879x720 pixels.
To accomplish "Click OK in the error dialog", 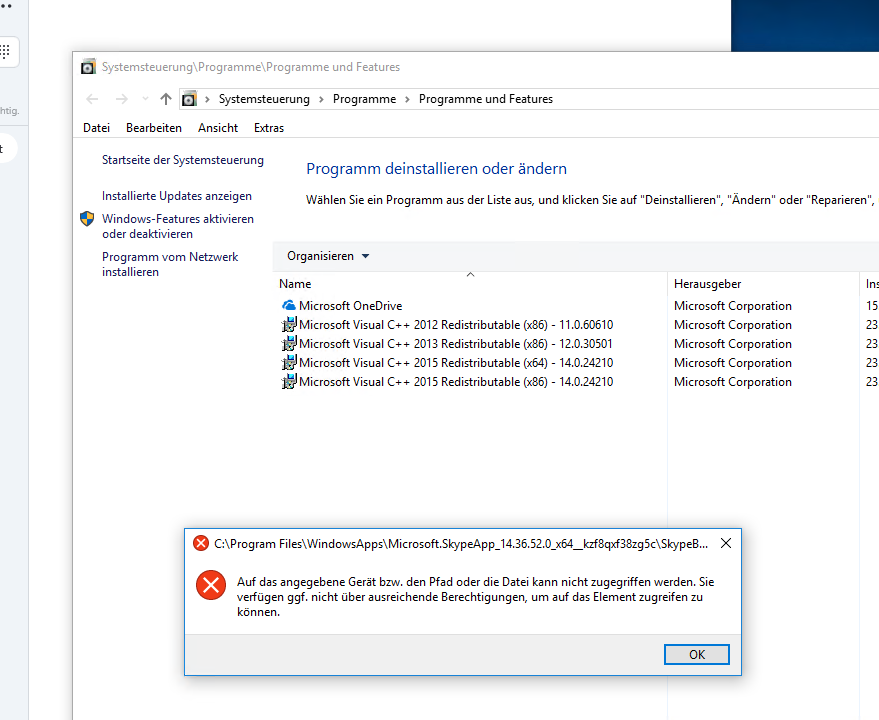I will (697, 654).
